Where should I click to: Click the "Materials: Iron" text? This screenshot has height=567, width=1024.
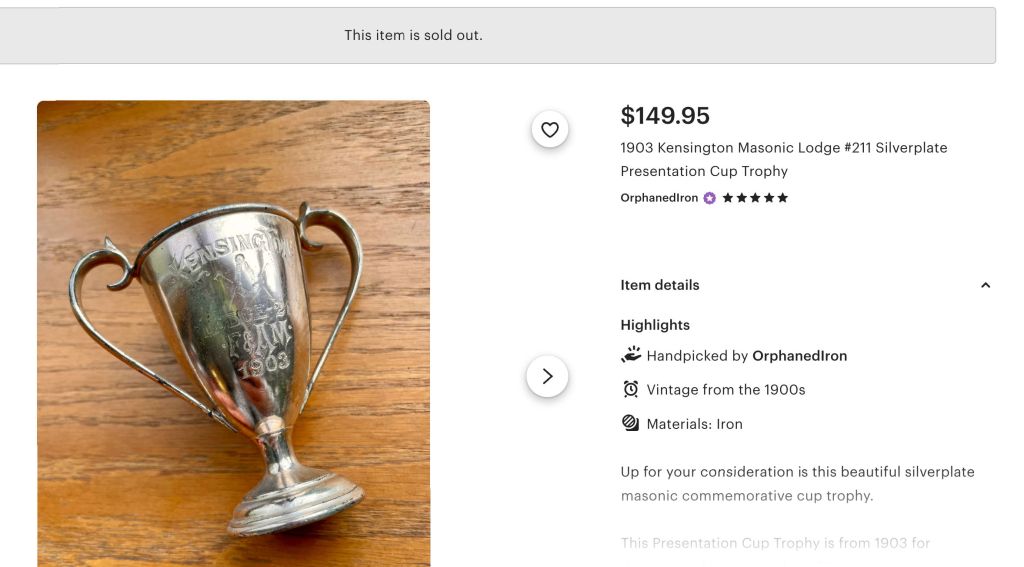point(694,424)
